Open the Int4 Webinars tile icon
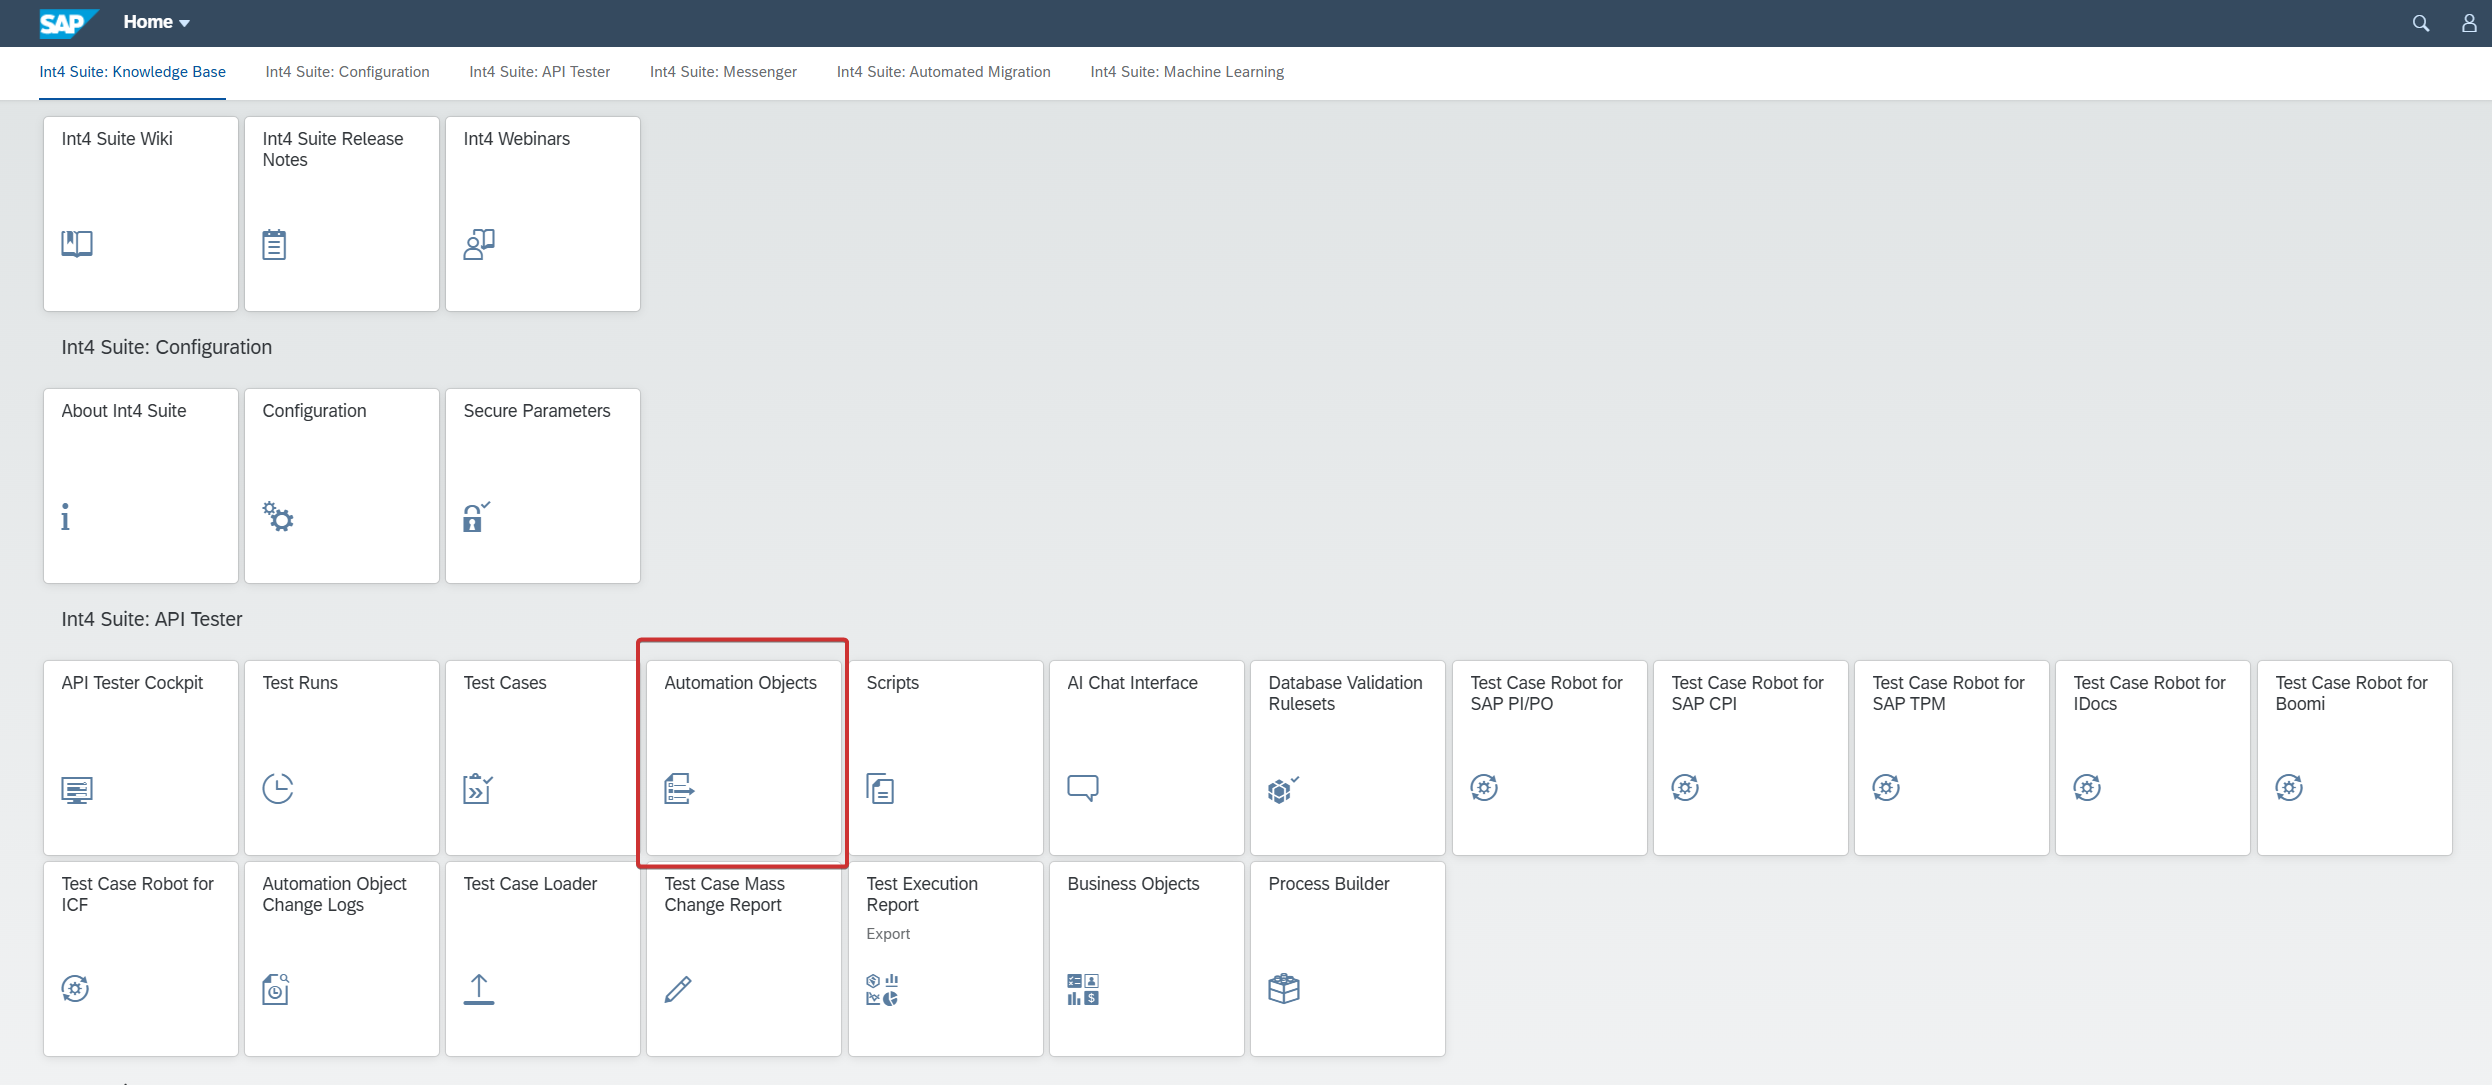Viewport: 2492px width, 1085px height. 479,244
